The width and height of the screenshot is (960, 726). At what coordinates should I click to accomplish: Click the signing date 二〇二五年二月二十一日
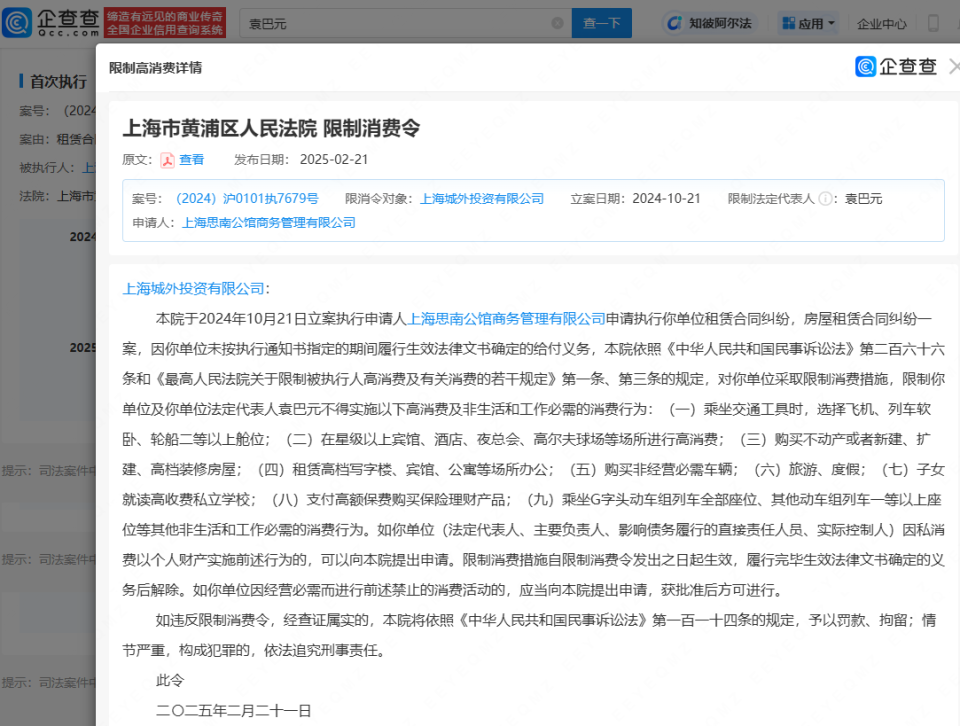point(233,711)
